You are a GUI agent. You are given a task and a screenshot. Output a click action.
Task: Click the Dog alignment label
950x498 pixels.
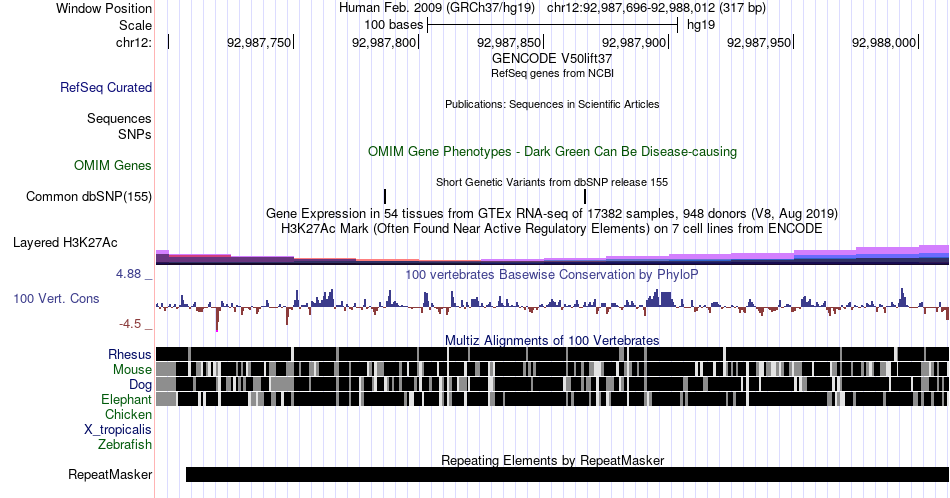coord(140,385)
